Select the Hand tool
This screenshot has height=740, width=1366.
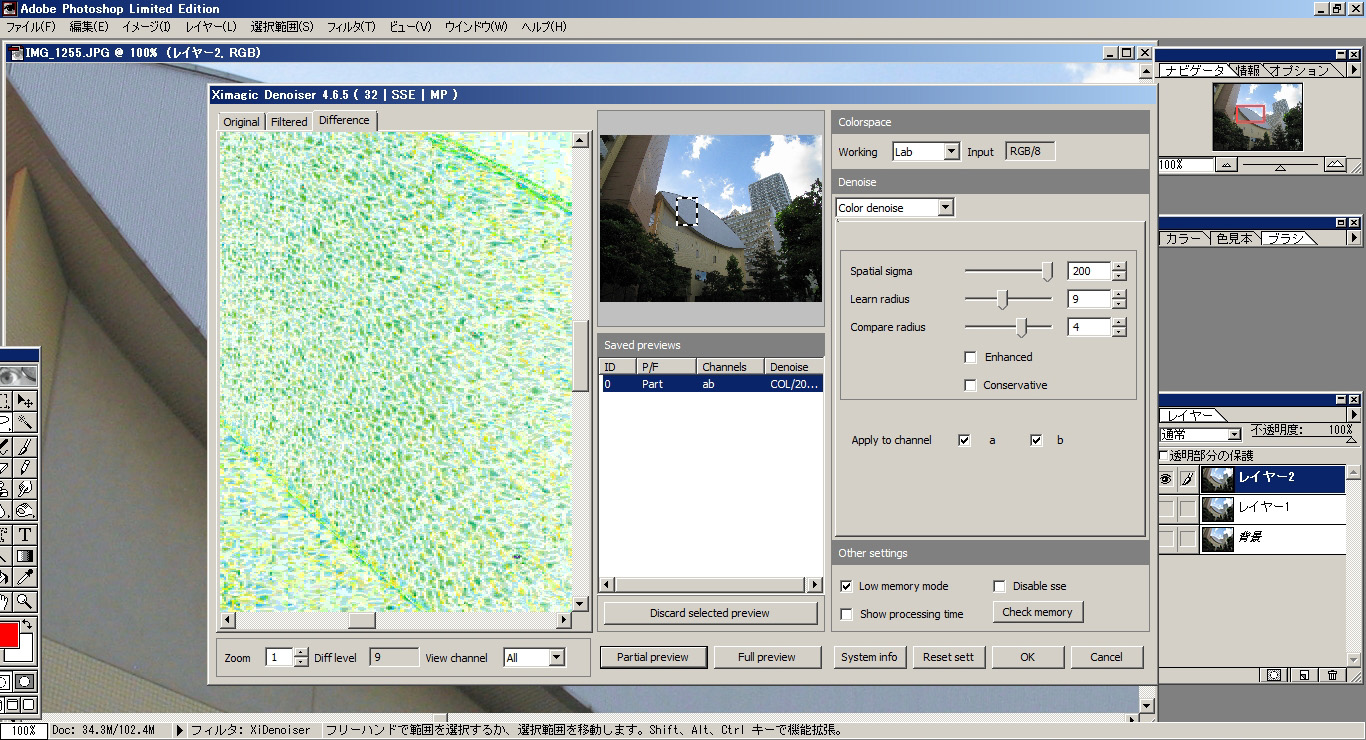[5, 601]
